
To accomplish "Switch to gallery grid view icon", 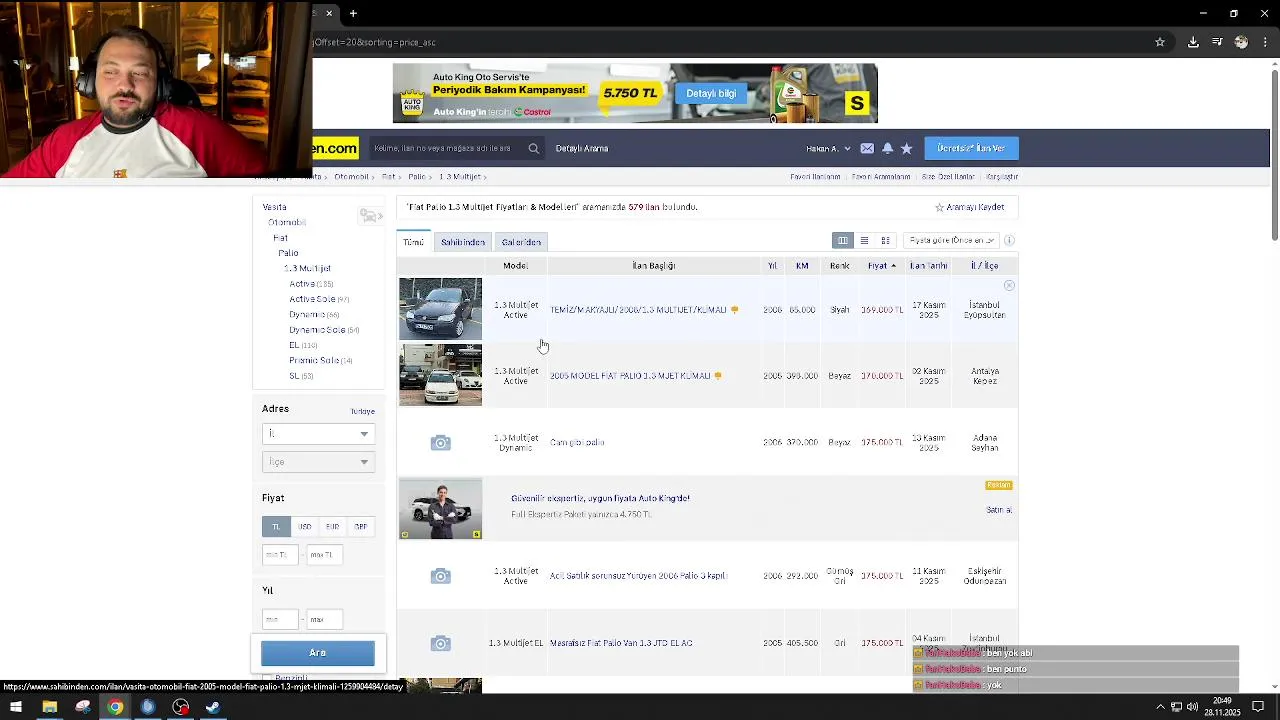I will (885, 241).
